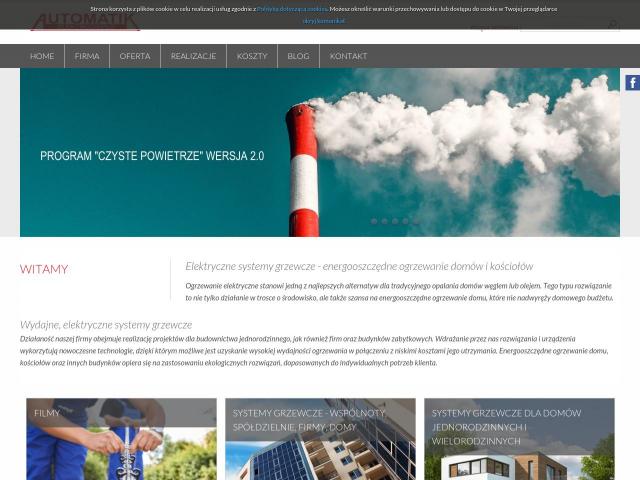Open the Facebook icon on the right edge
640x480 pixels.
coord(633,83)
